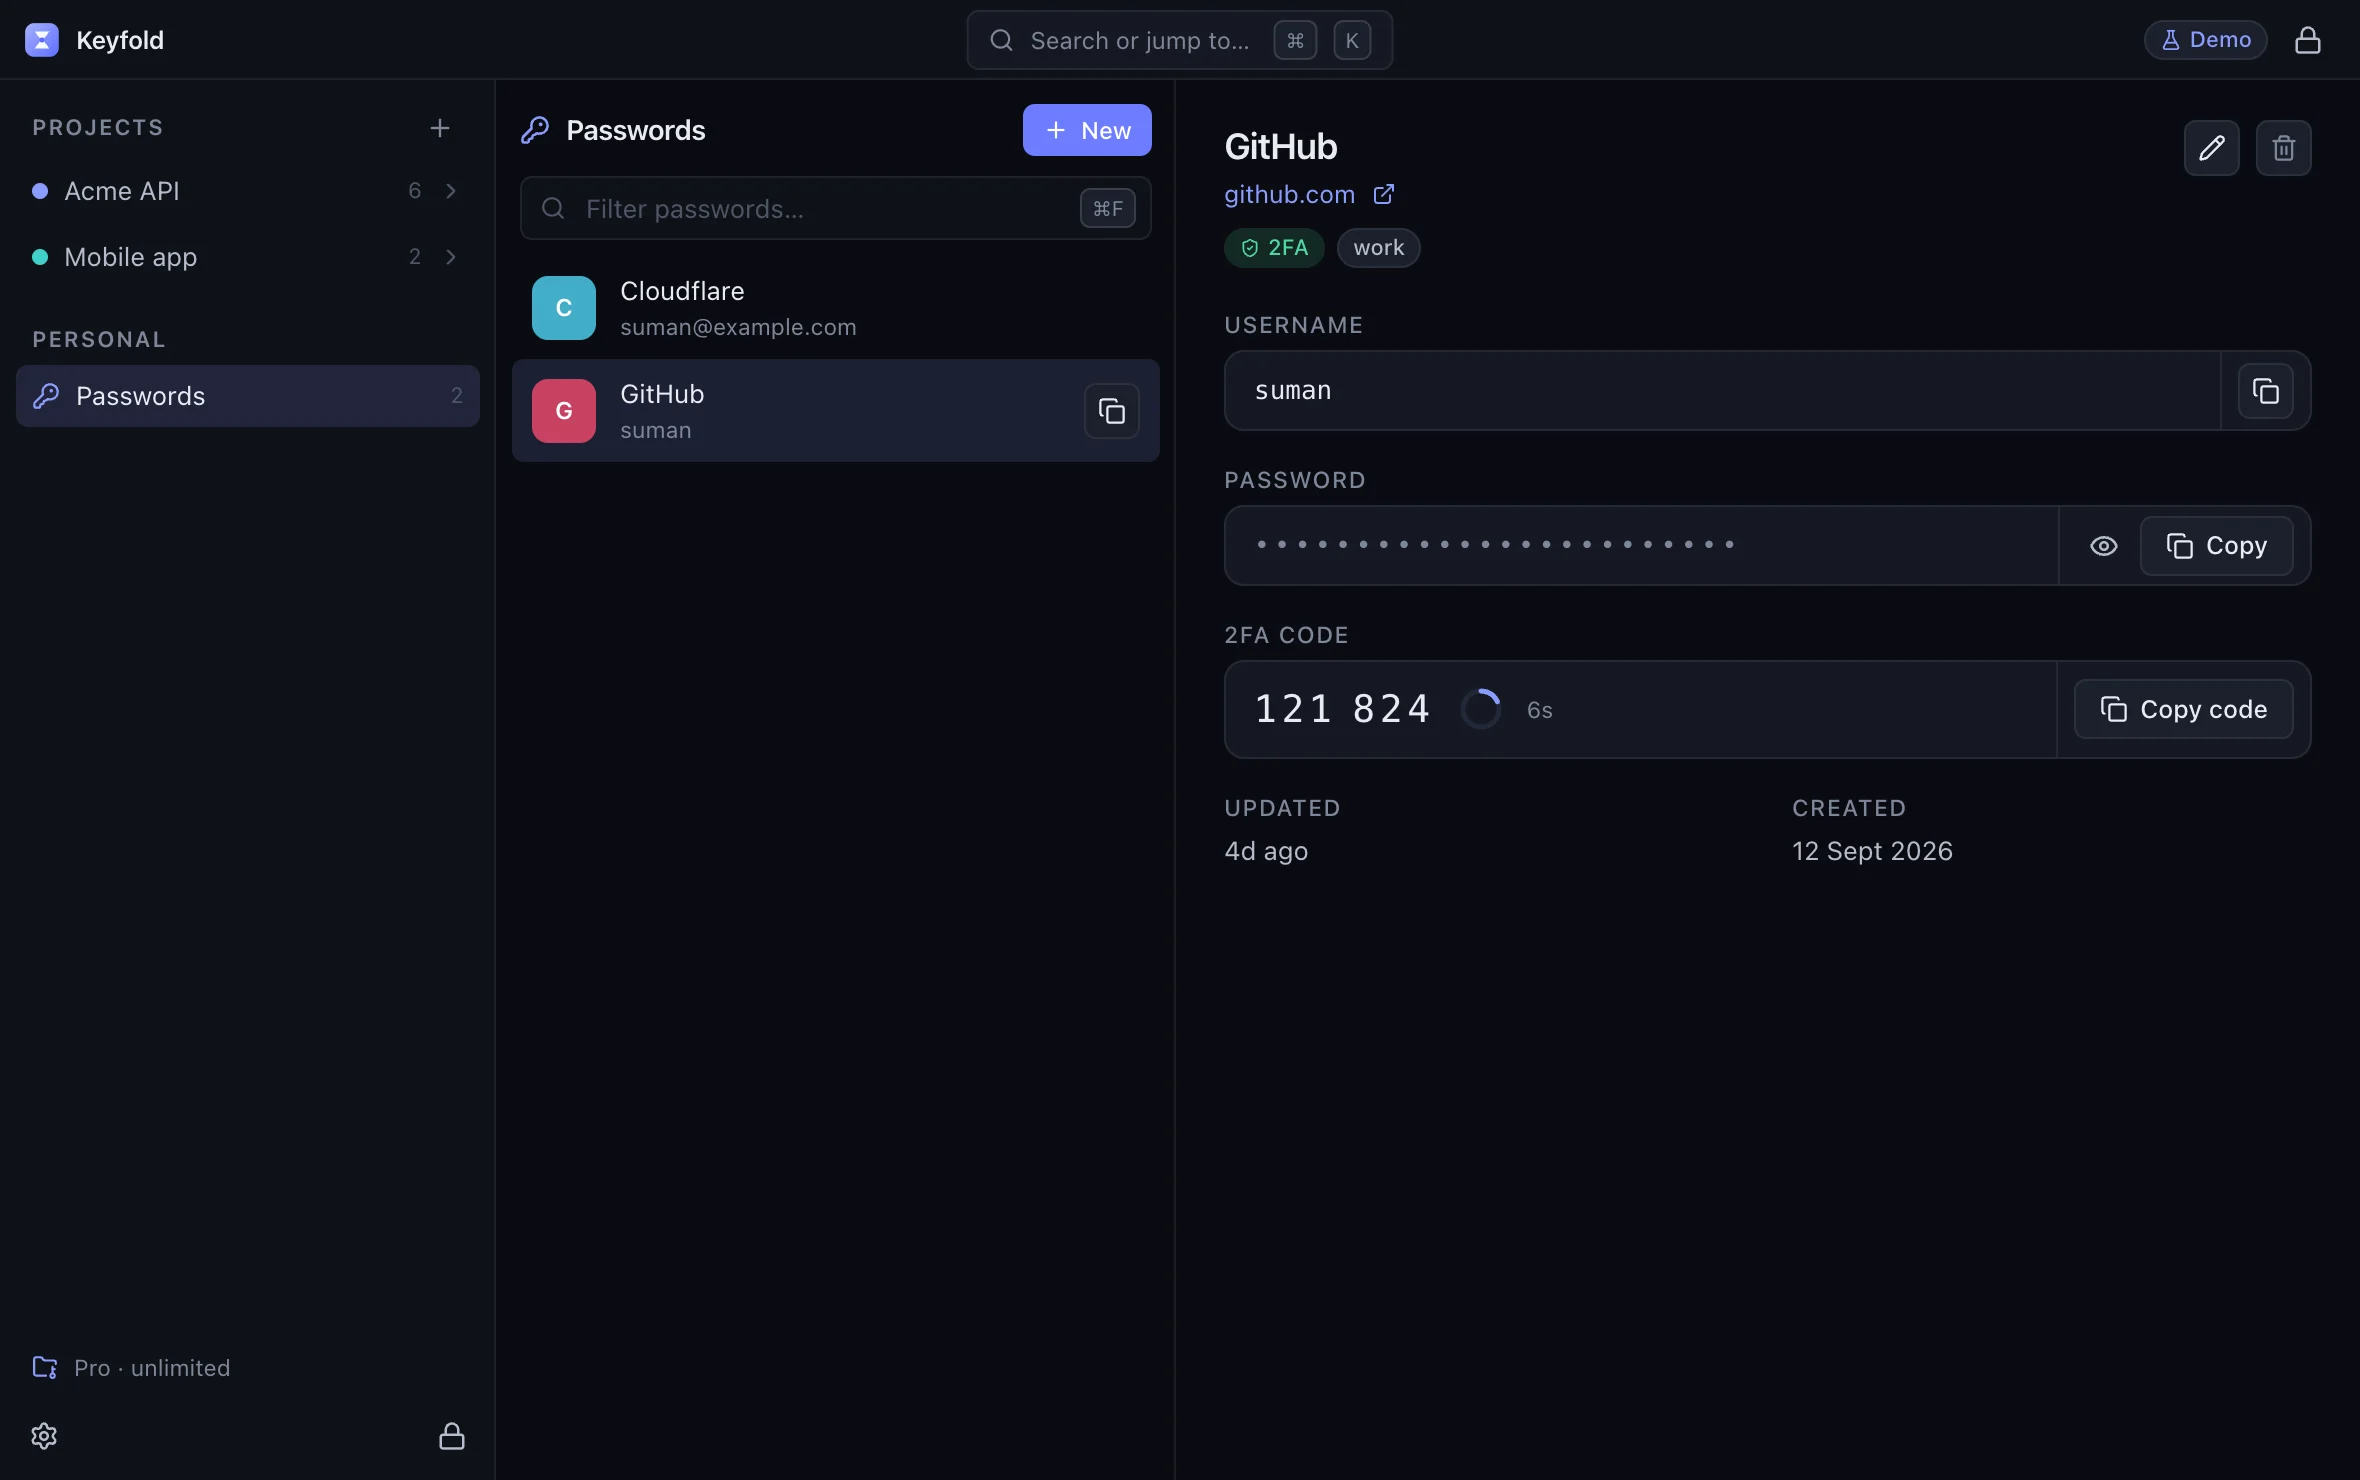Open Passwords in Personal sidebar
This screenshot has width=2360, height=1480.
(x=248, y=396)
